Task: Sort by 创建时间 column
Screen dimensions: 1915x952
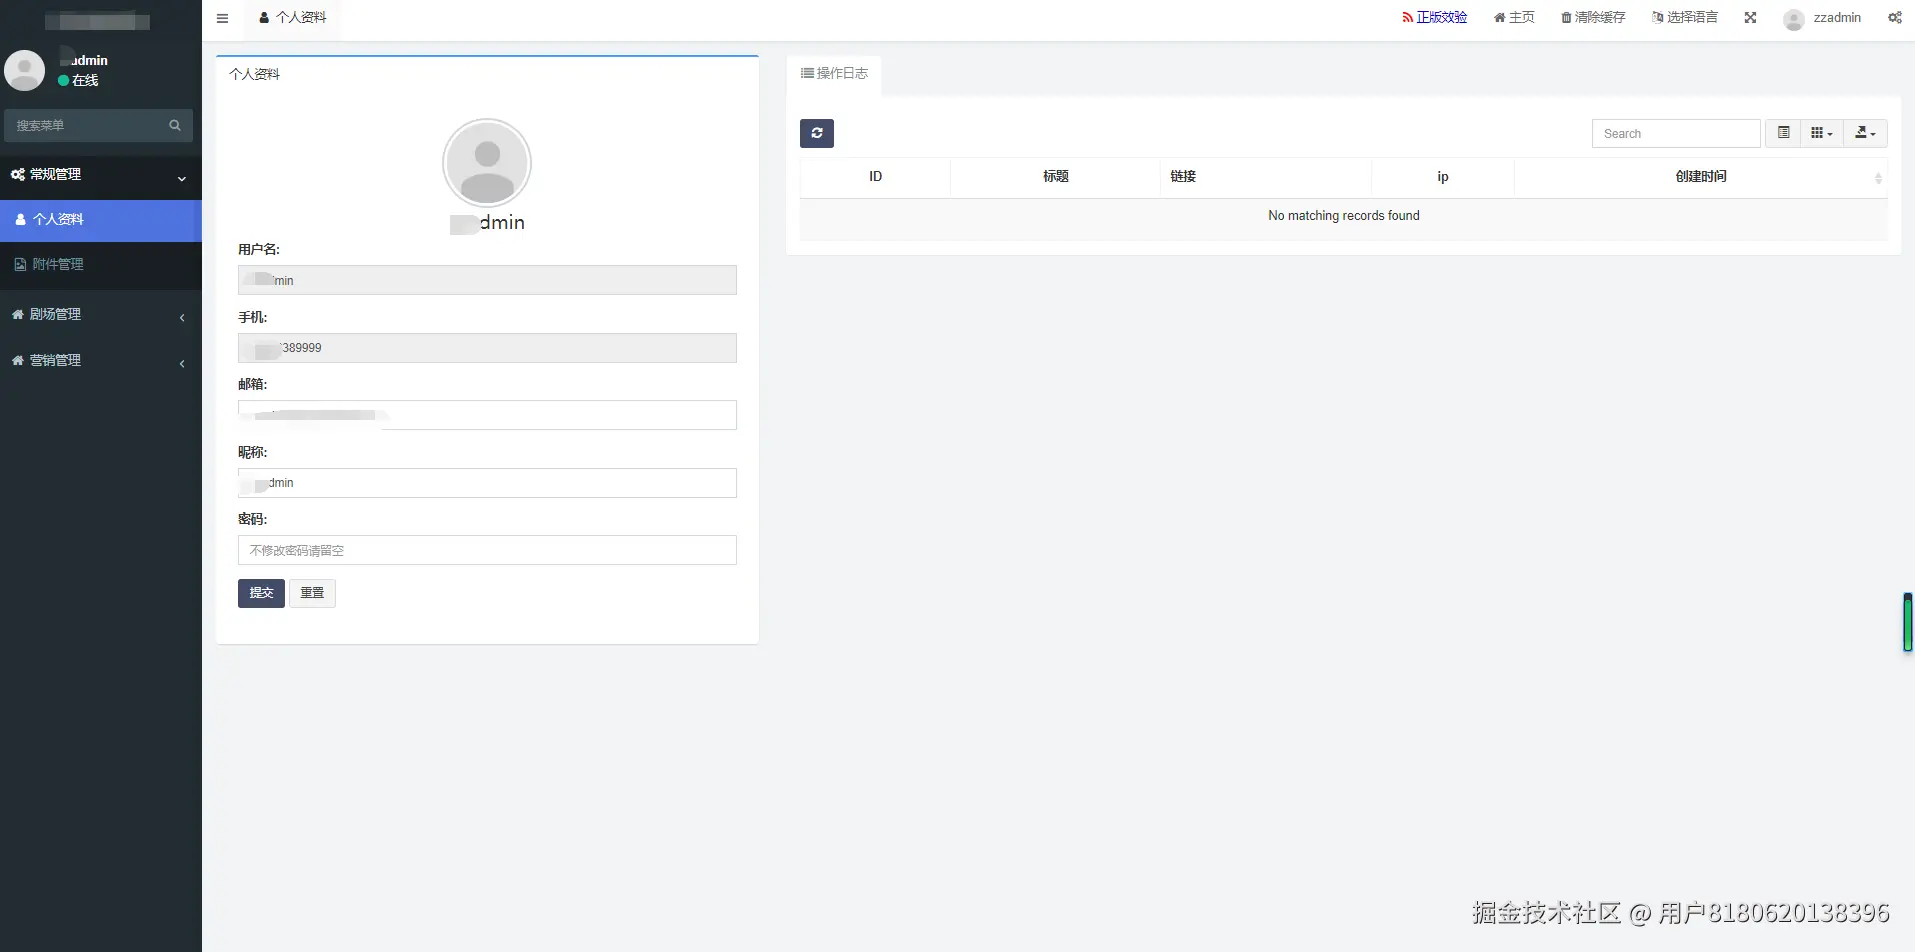Action: pyautogui.click(x=1700, y=177)
